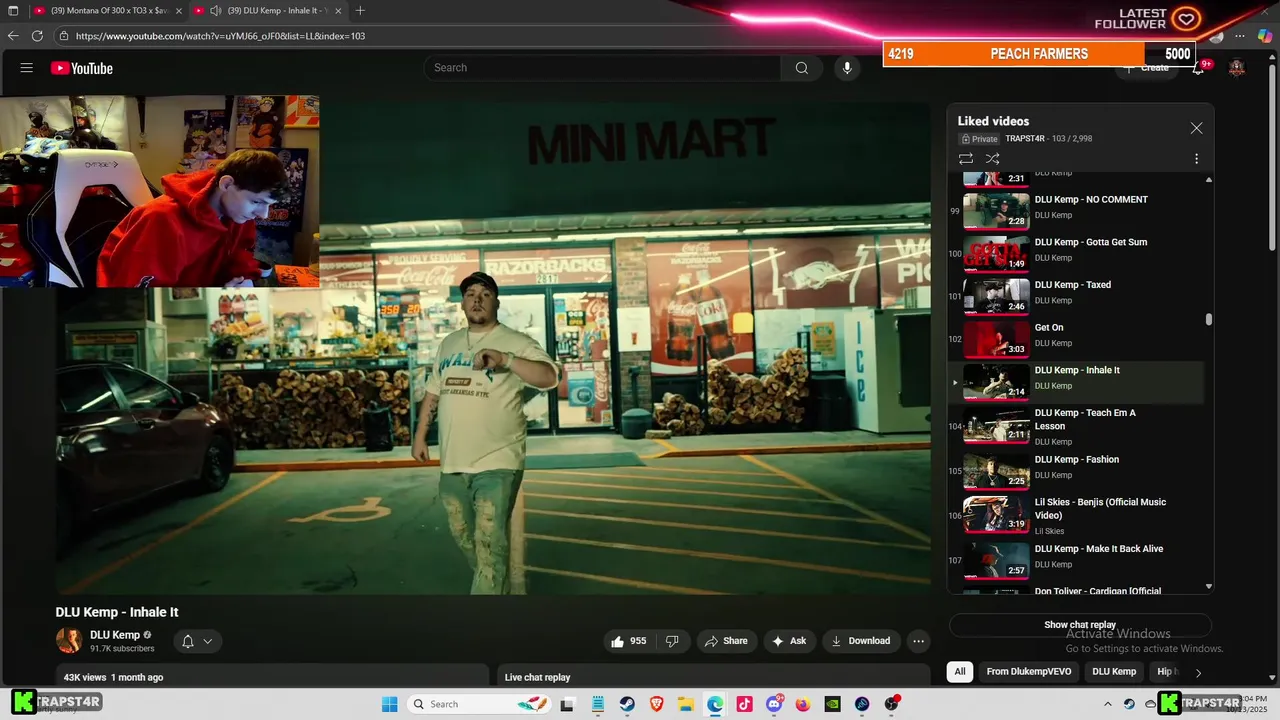
Task: Go to the YouTube home logo
Action: pyautogui.click(x=82, y=68)
